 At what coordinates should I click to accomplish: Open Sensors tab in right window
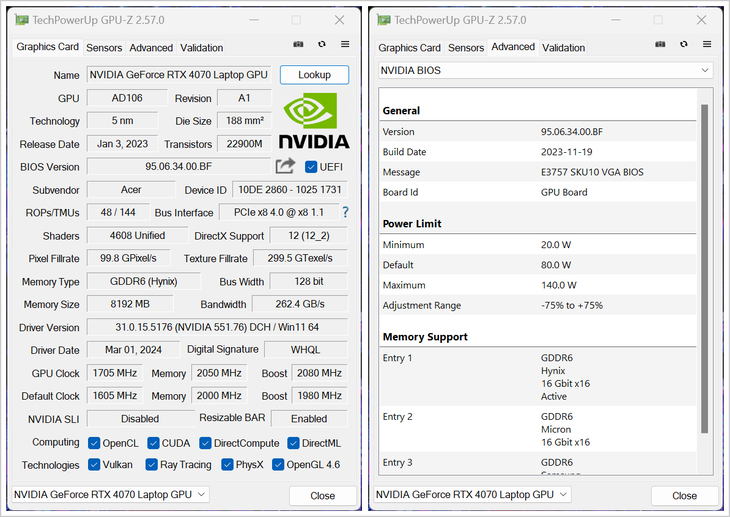[466, 48]
